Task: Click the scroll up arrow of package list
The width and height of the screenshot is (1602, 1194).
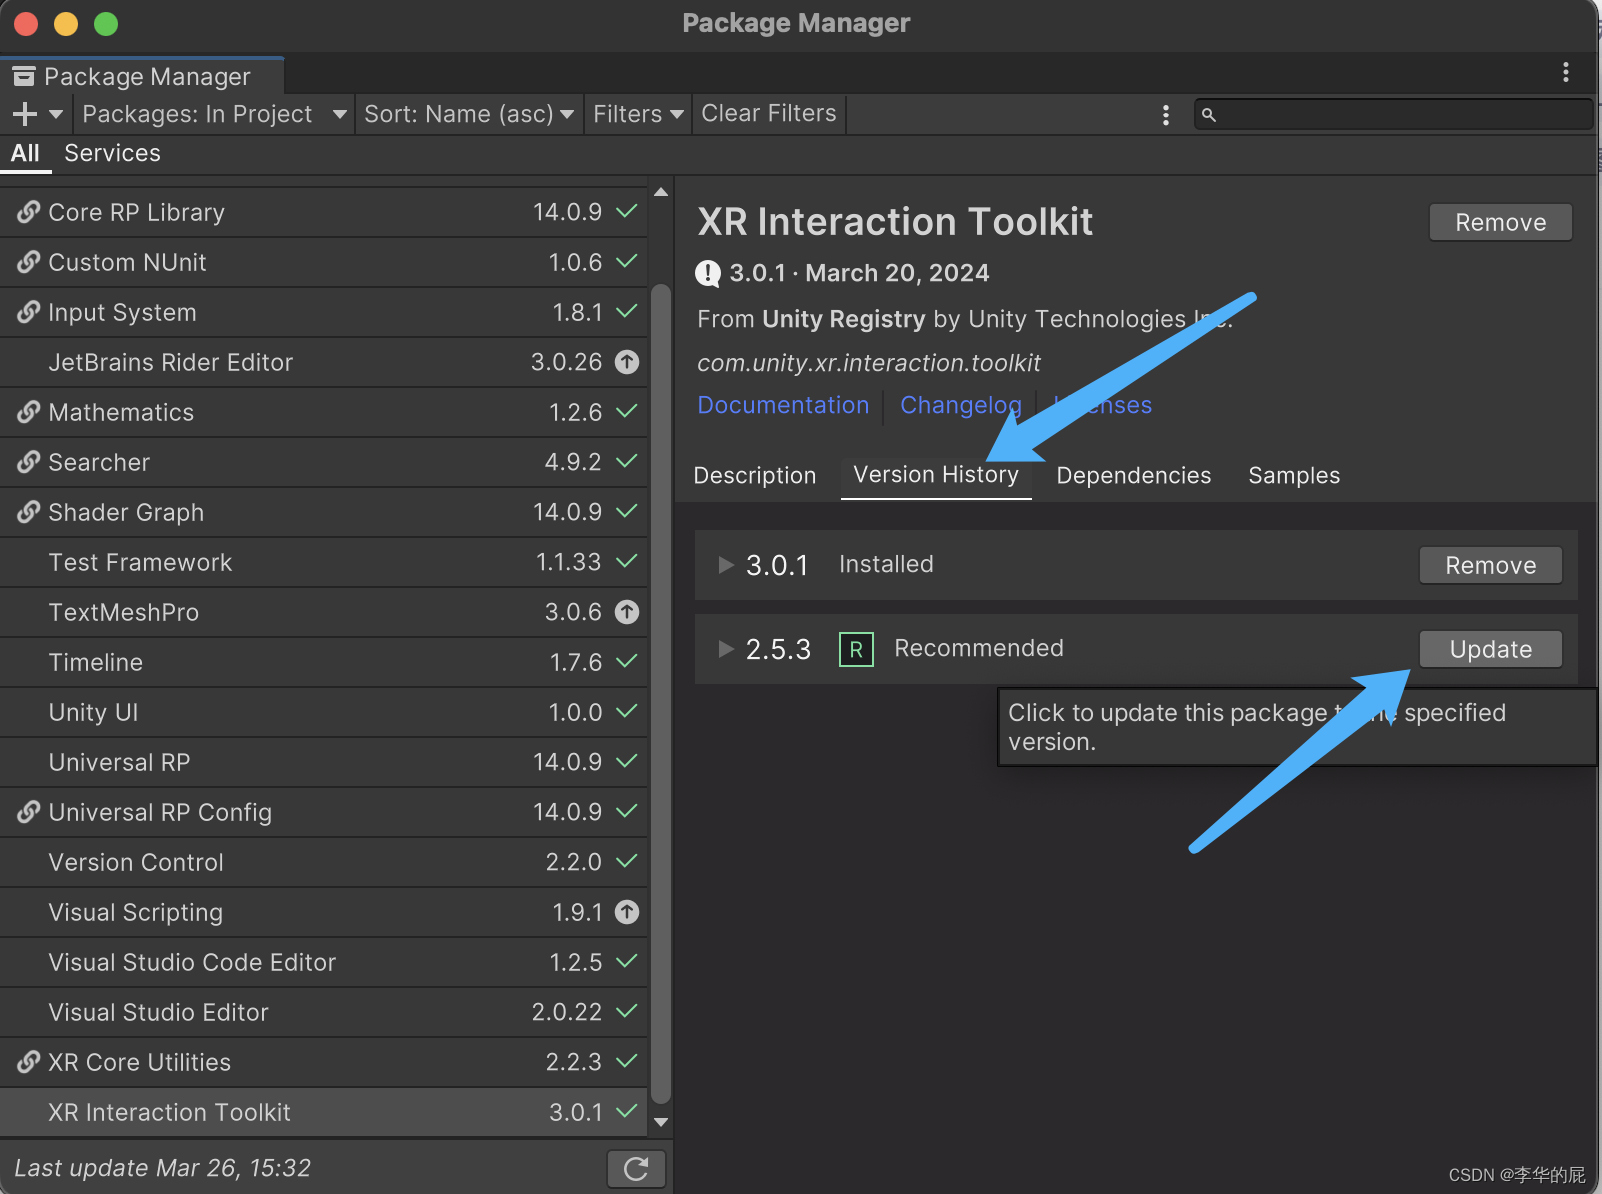Action: 661,191
